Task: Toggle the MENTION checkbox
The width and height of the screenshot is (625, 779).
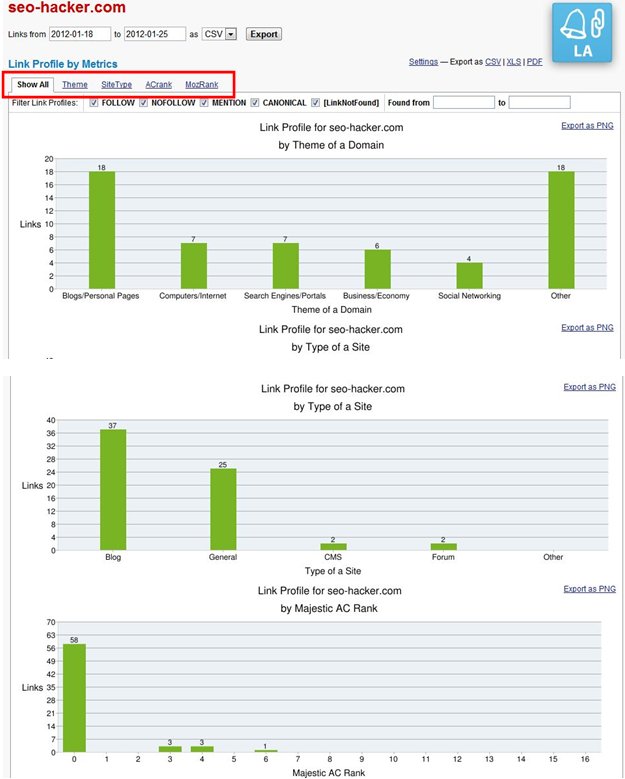Action: pyautogui.click(x=204, y=102)
